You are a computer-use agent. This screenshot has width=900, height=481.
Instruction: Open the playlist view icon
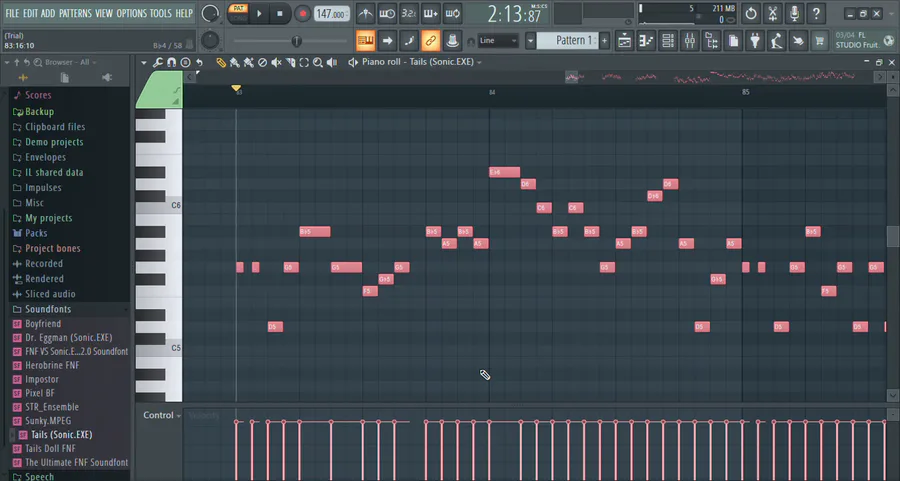(624, 41)
